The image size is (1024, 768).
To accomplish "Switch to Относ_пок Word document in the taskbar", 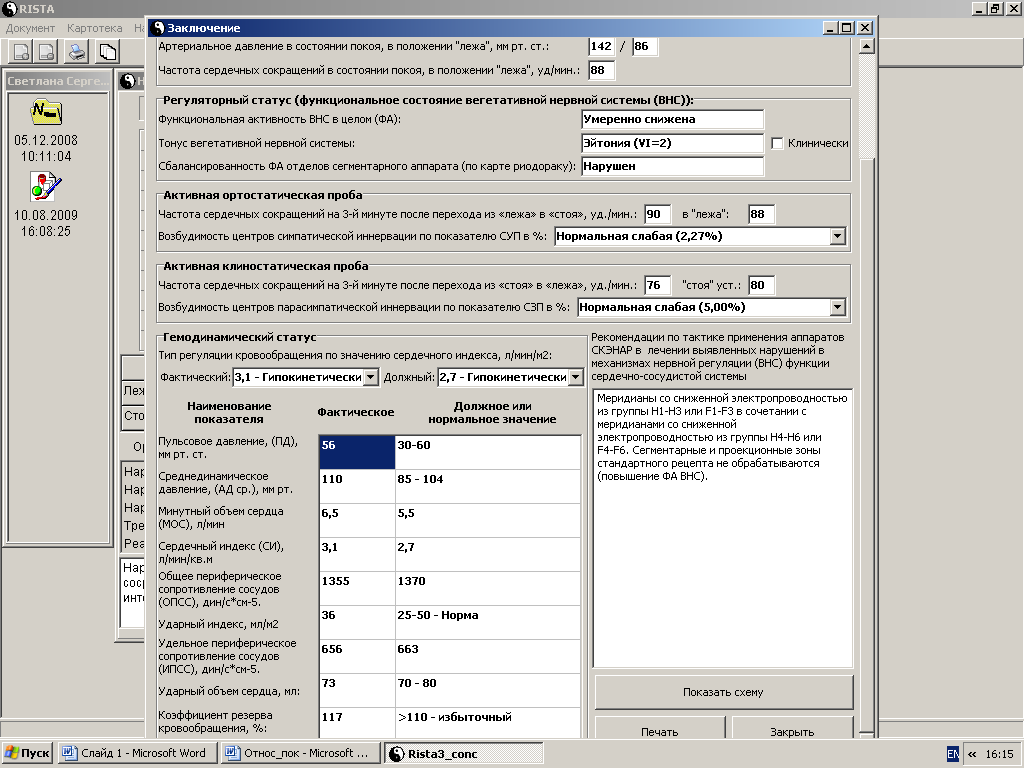I will (298, 754).
